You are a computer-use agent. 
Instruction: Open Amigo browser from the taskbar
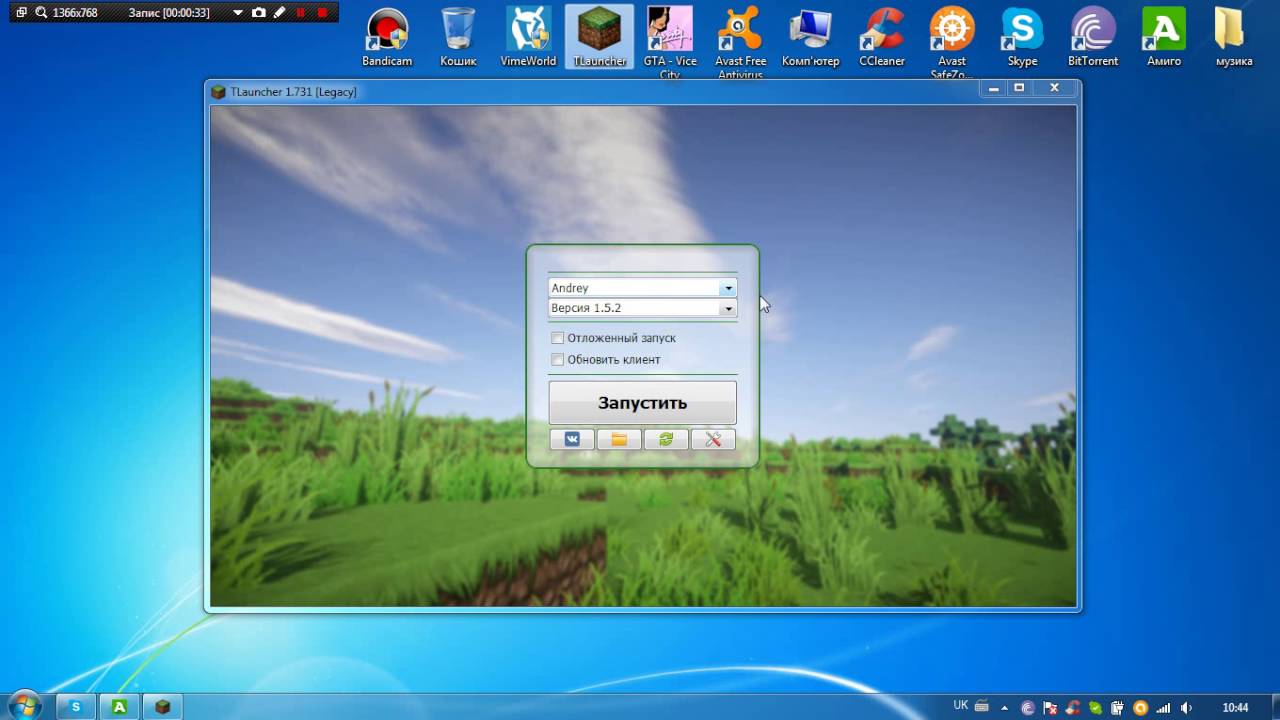pyautogui.click(x=119, y=707)
